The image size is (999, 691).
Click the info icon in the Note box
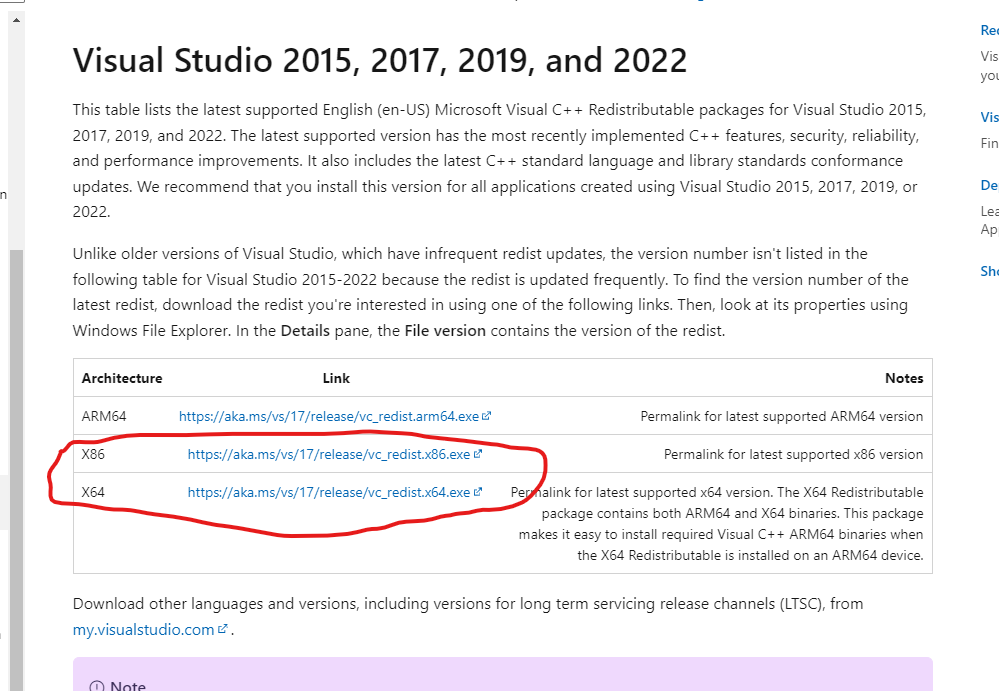(x=97, y=686)
